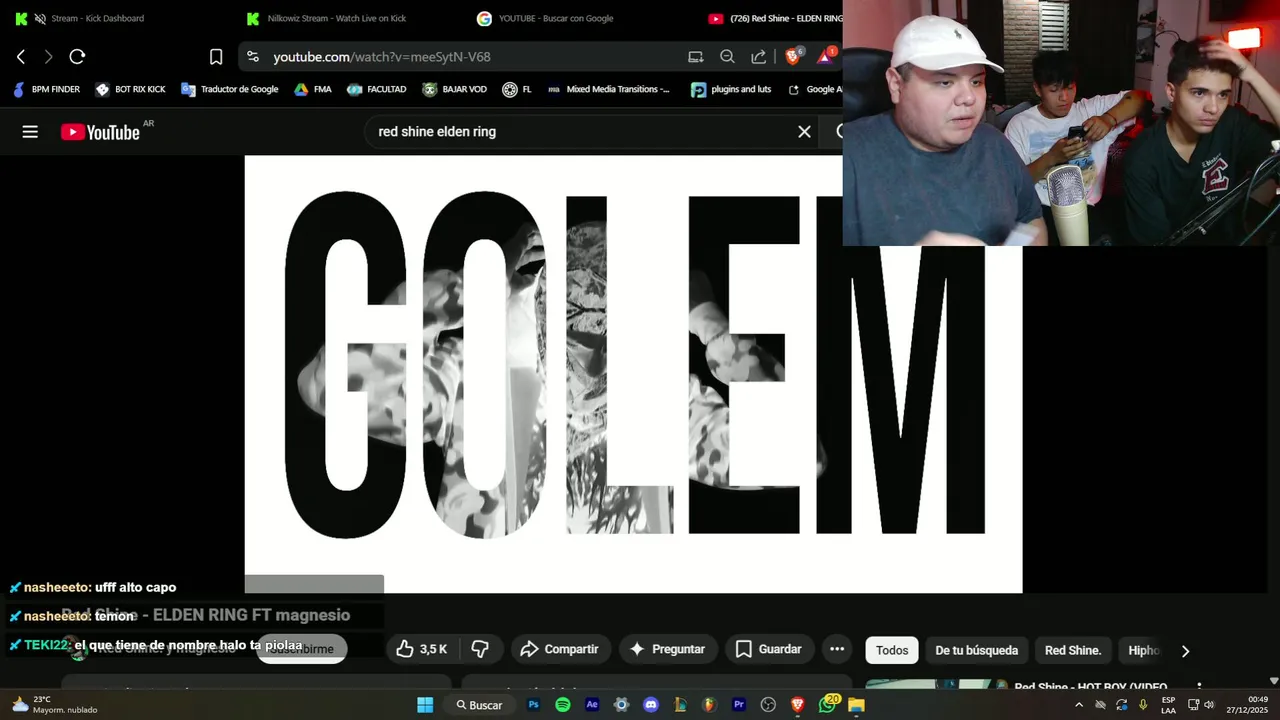Open OBS Studio from the taskbar
The image size is (1280, 720).
(x=768, y=705)
